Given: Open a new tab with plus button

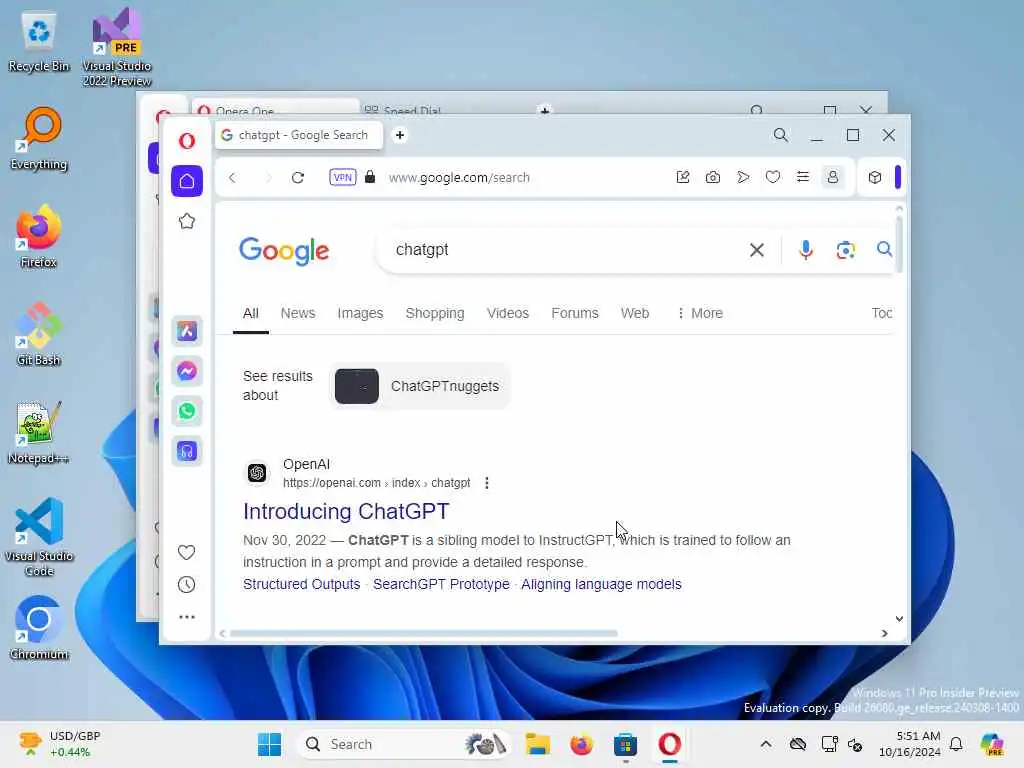Looking at the screenshot, I should (400, 135).
